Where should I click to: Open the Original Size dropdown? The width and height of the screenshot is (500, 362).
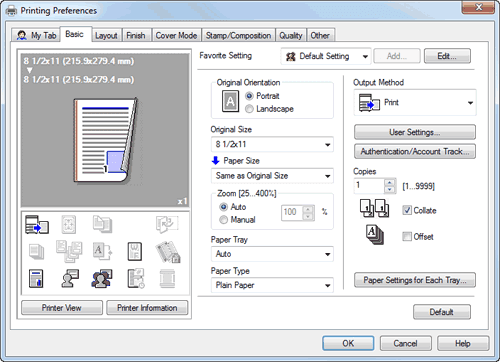tap(272, 144)
